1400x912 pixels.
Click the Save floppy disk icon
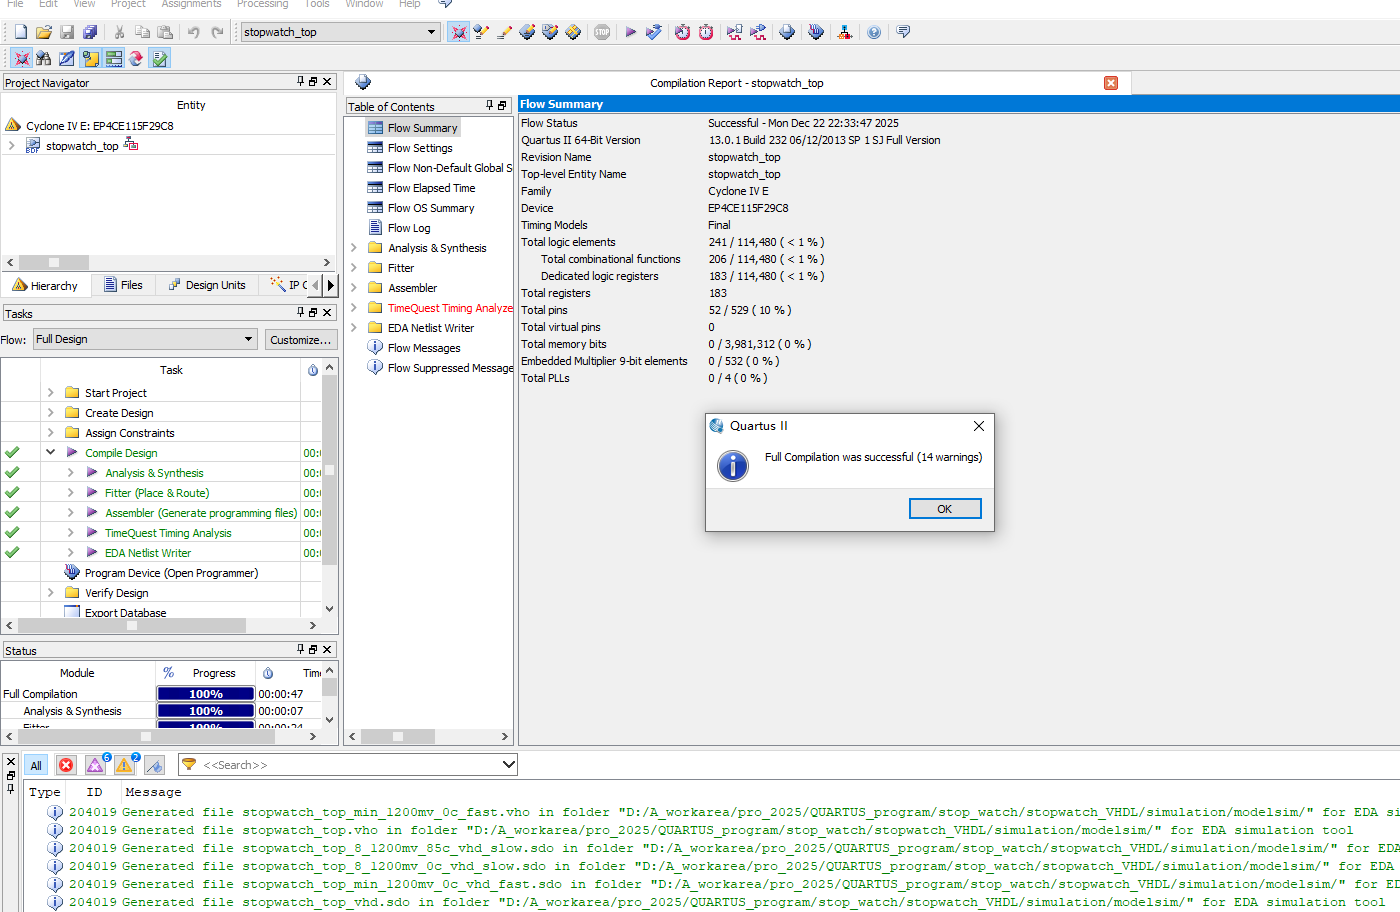click(x=67, y=32)
